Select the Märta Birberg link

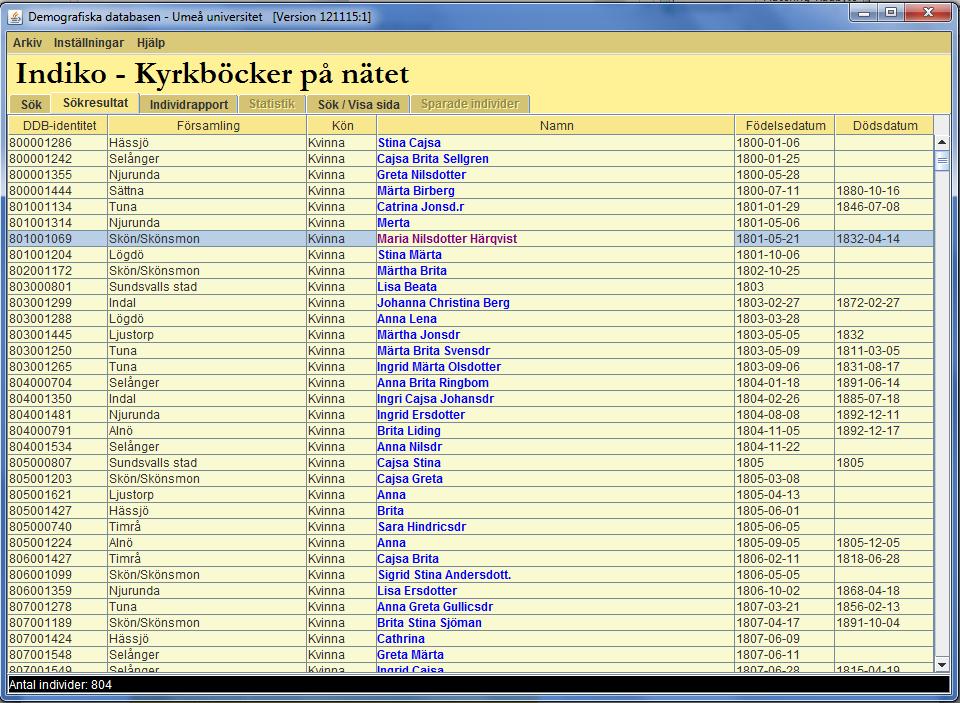(x=416, y=190)
